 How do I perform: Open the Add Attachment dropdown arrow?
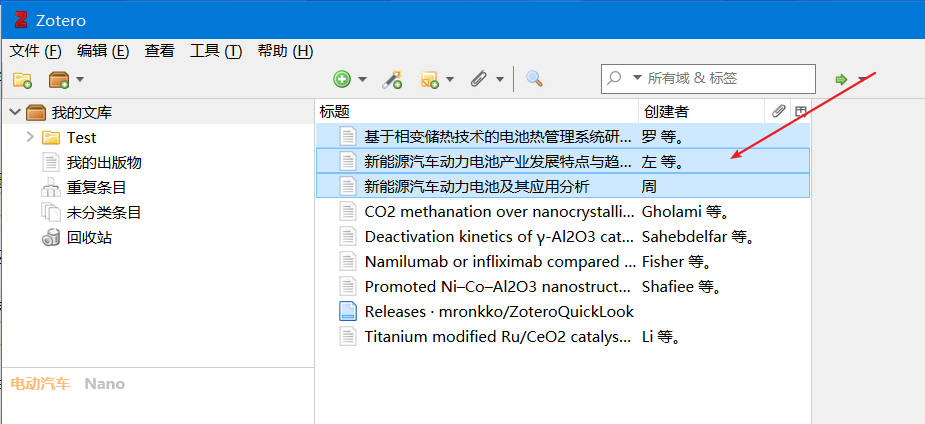(x=500, y=79)
